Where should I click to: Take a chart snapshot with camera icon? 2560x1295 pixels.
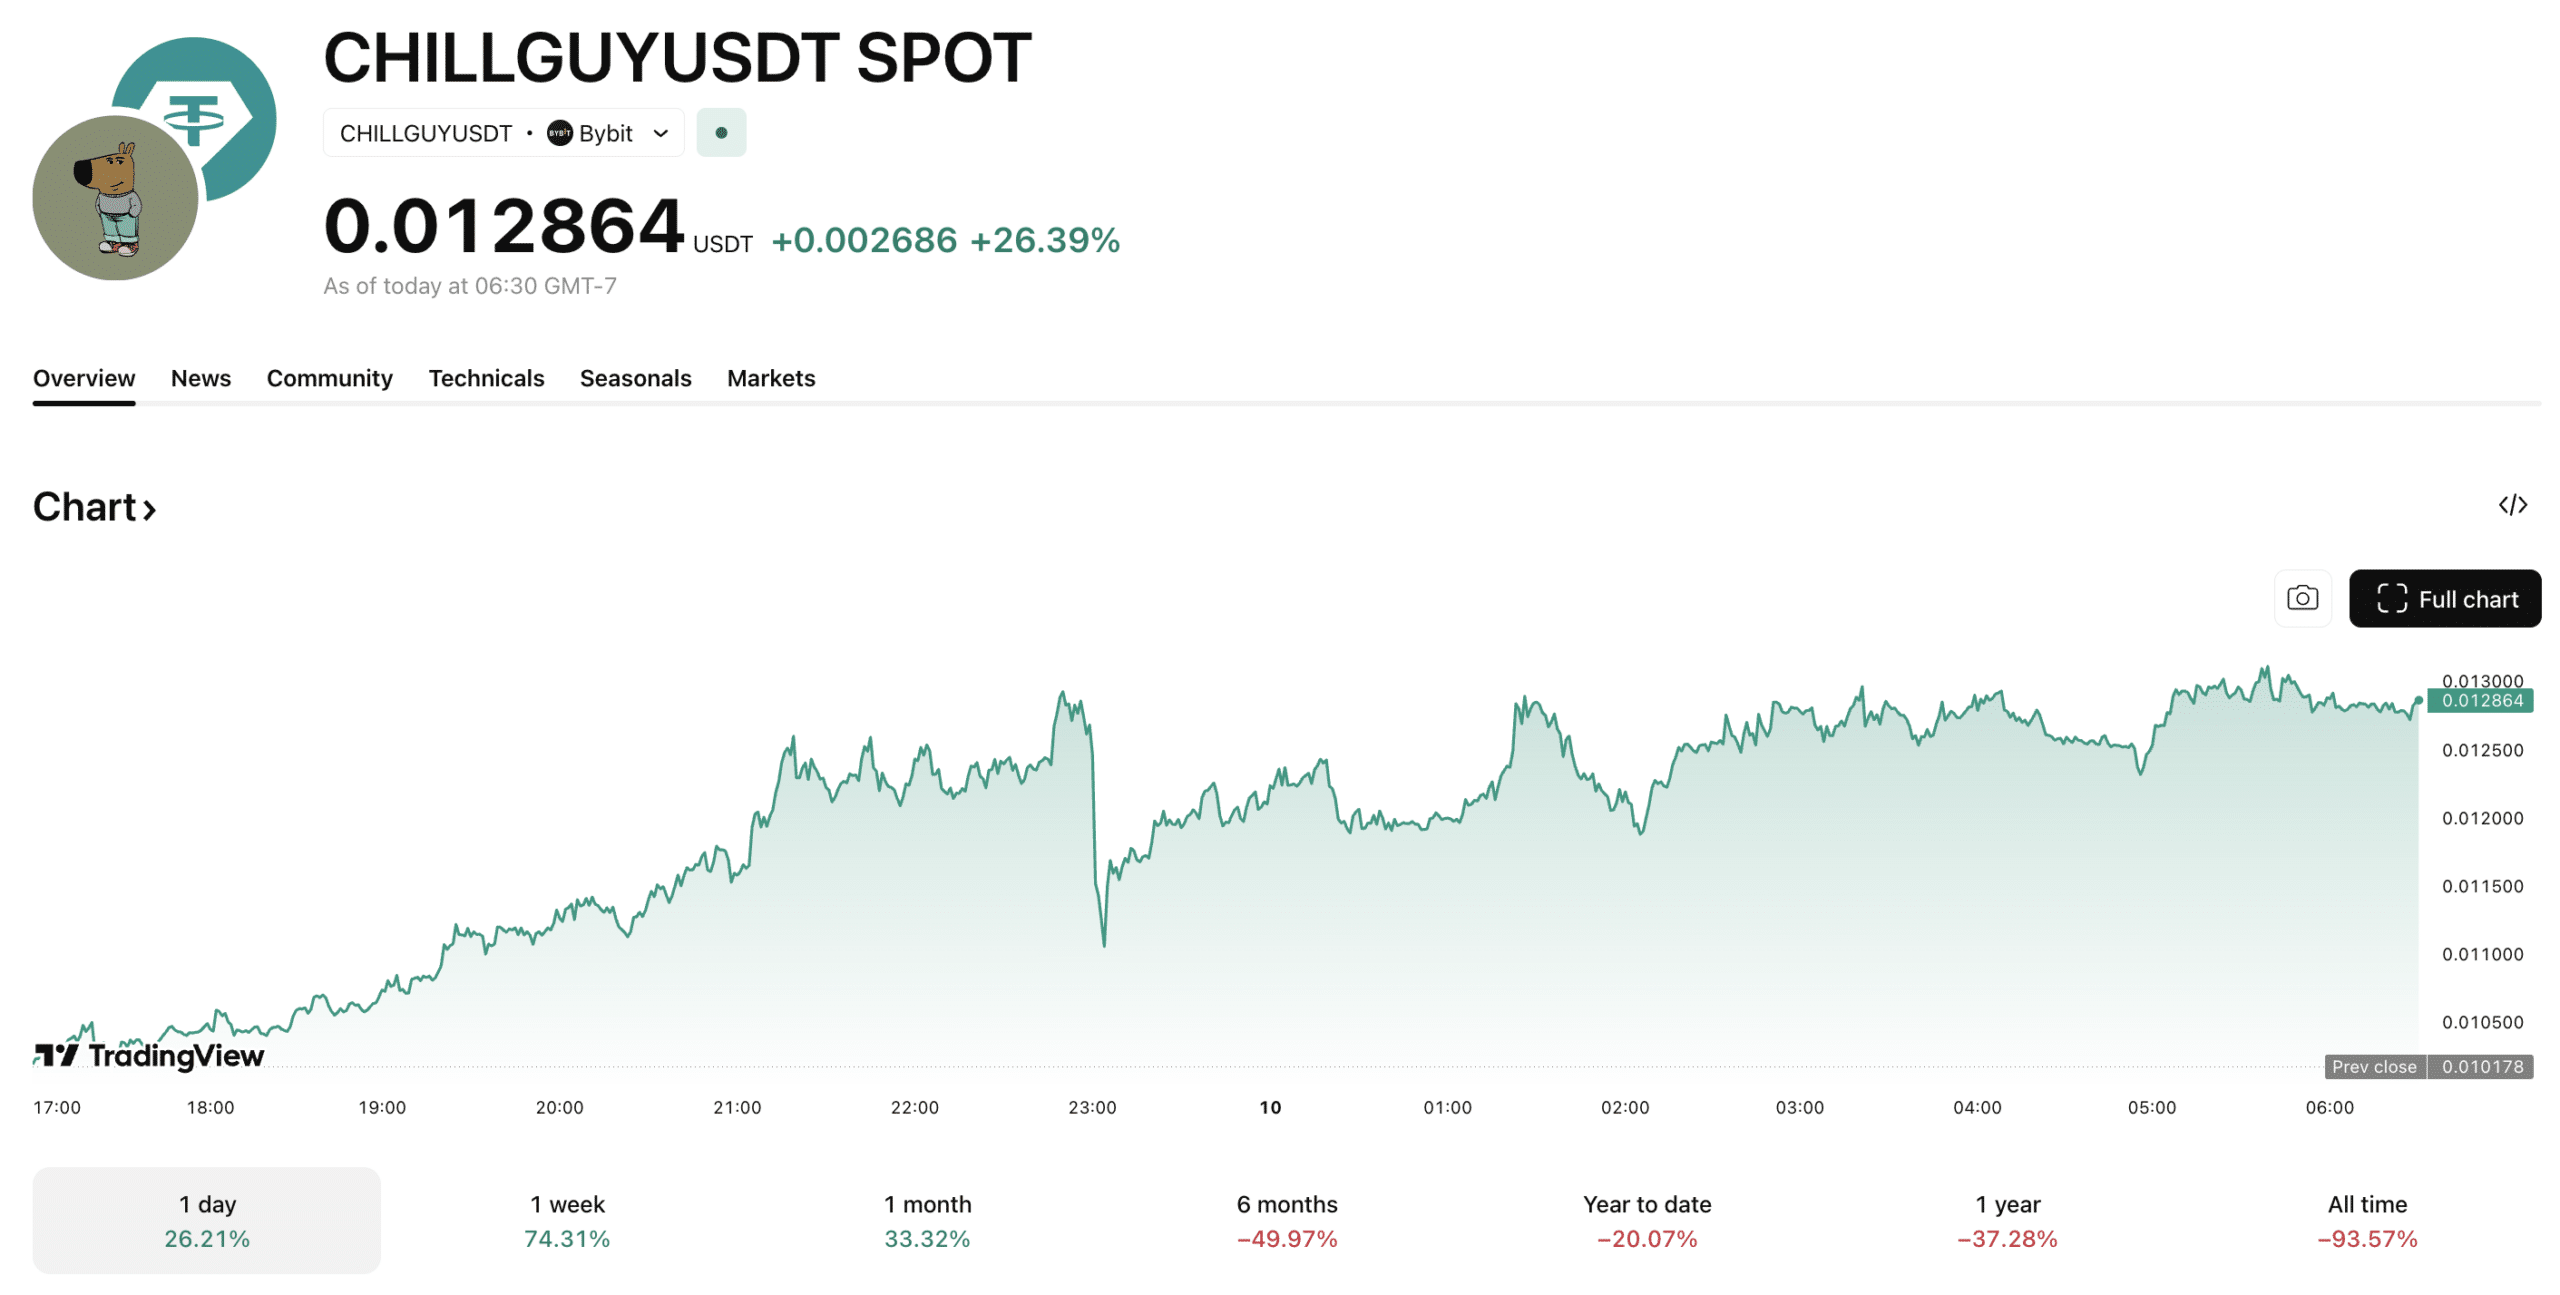pos(2302,598)
